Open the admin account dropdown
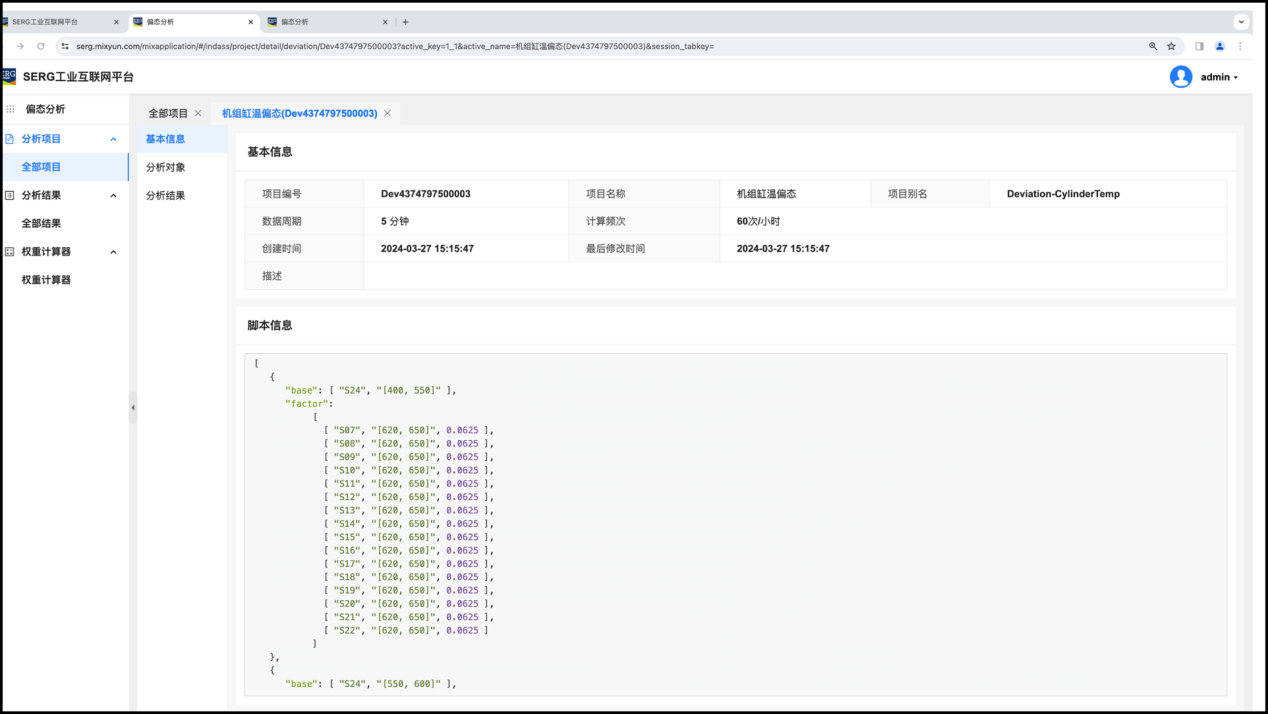The height and width of the screenshot is (714, 1268). point(1219,77)
